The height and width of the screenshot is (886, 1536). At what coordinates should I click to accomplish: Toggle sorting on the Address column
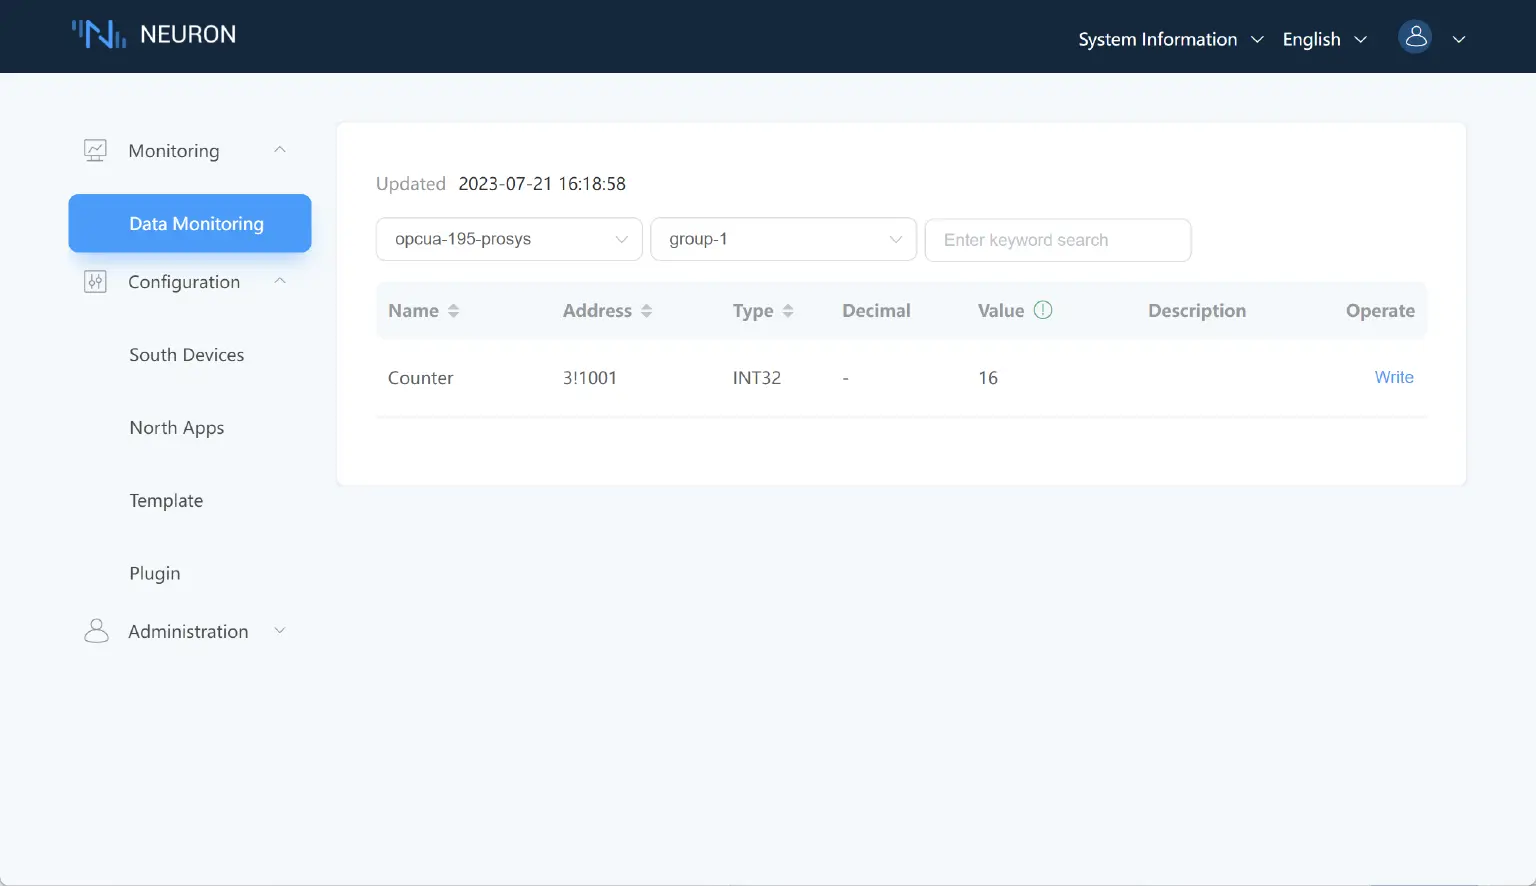pos(646,310)
